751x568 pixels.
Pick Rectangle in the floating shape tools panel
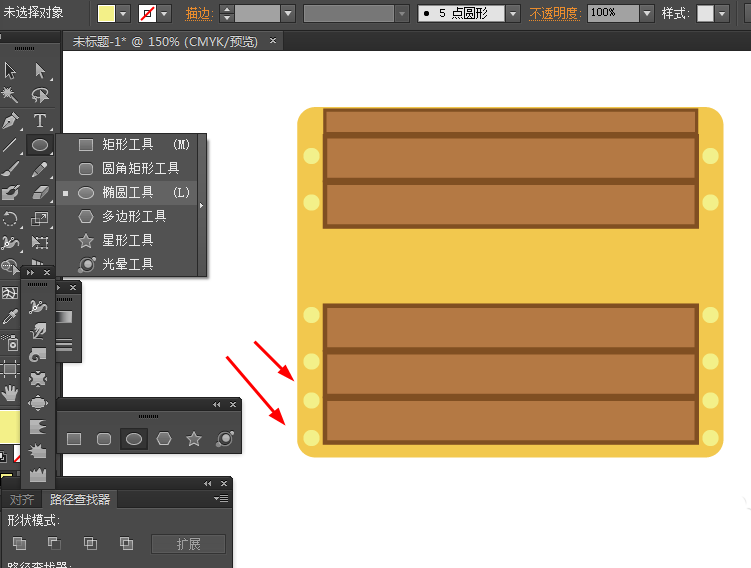click(74, 439)
